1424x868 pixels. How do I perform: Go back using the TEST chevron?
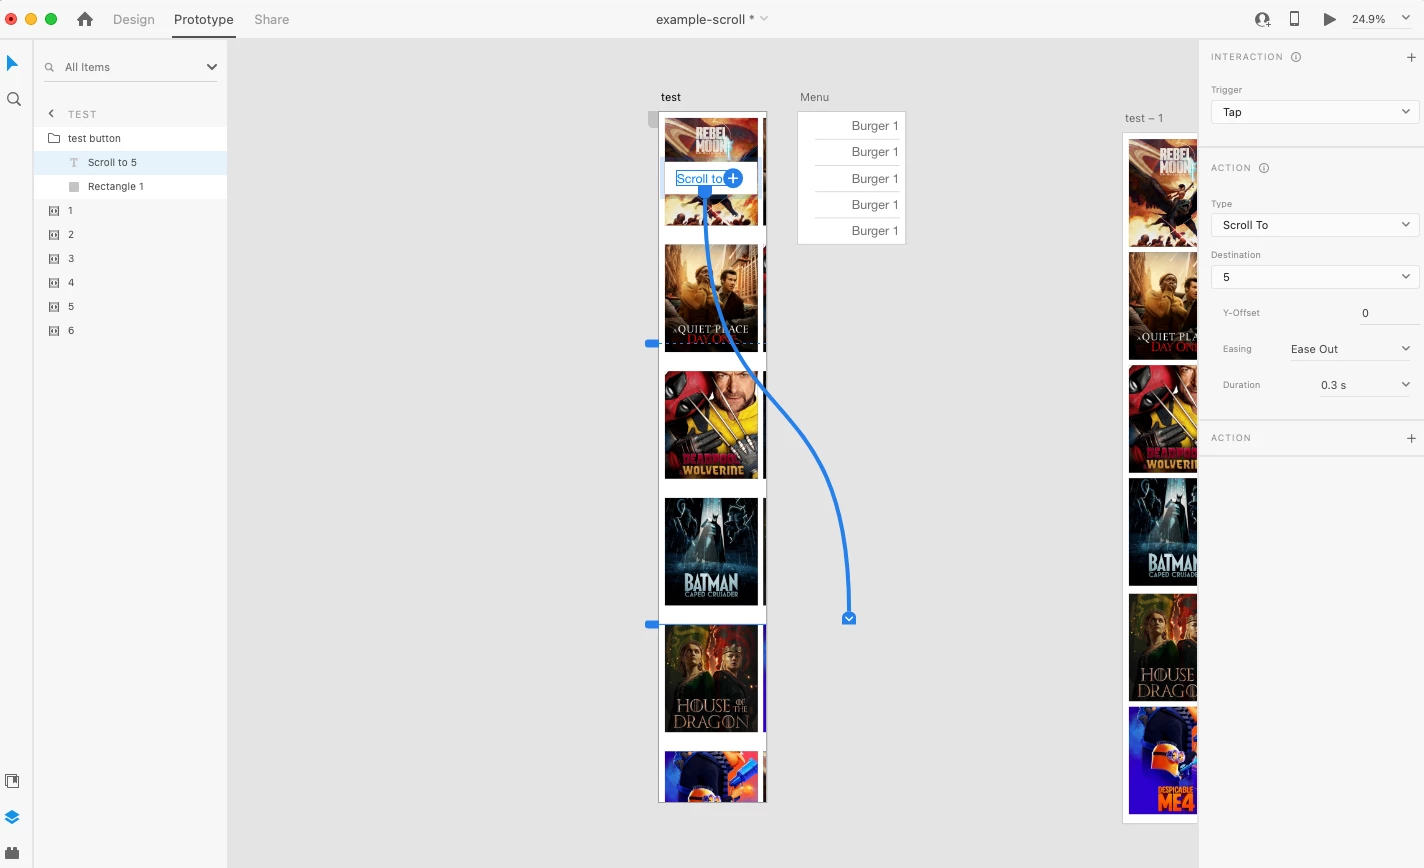[x=51, y=114]
